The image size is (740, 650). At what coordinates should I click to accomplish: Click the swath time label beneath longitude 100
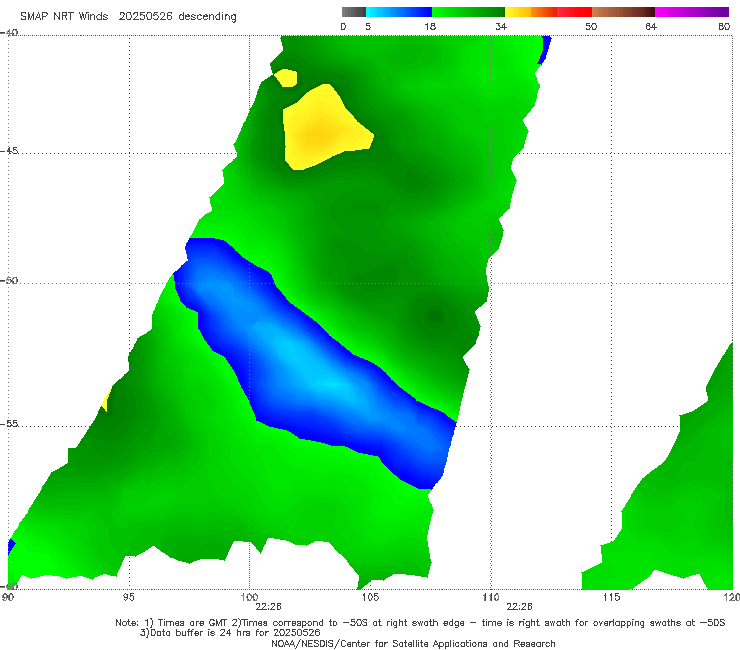click(269, 607)
